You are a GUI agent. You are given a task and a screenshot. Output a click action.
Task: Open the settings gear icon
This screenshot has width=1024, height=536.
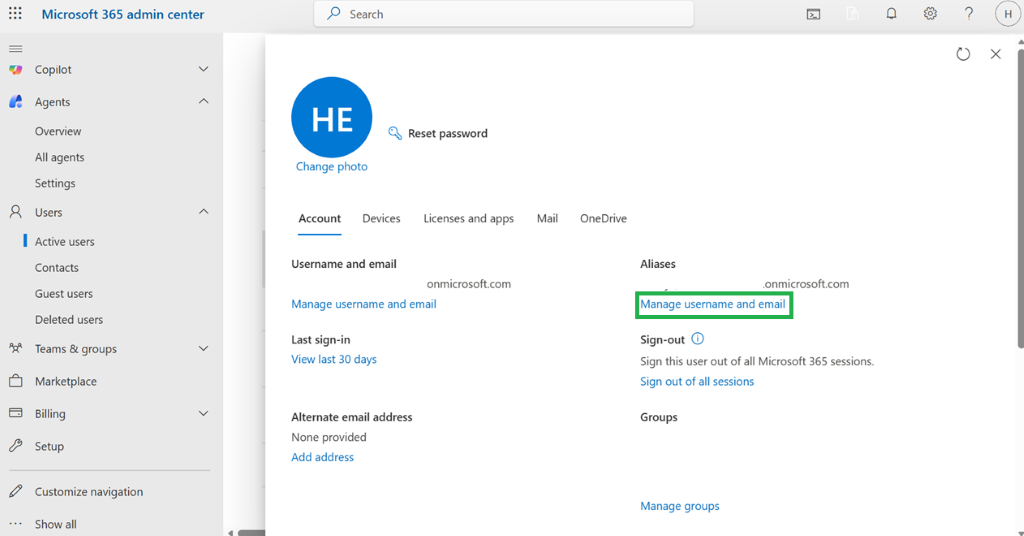point(930,14)
